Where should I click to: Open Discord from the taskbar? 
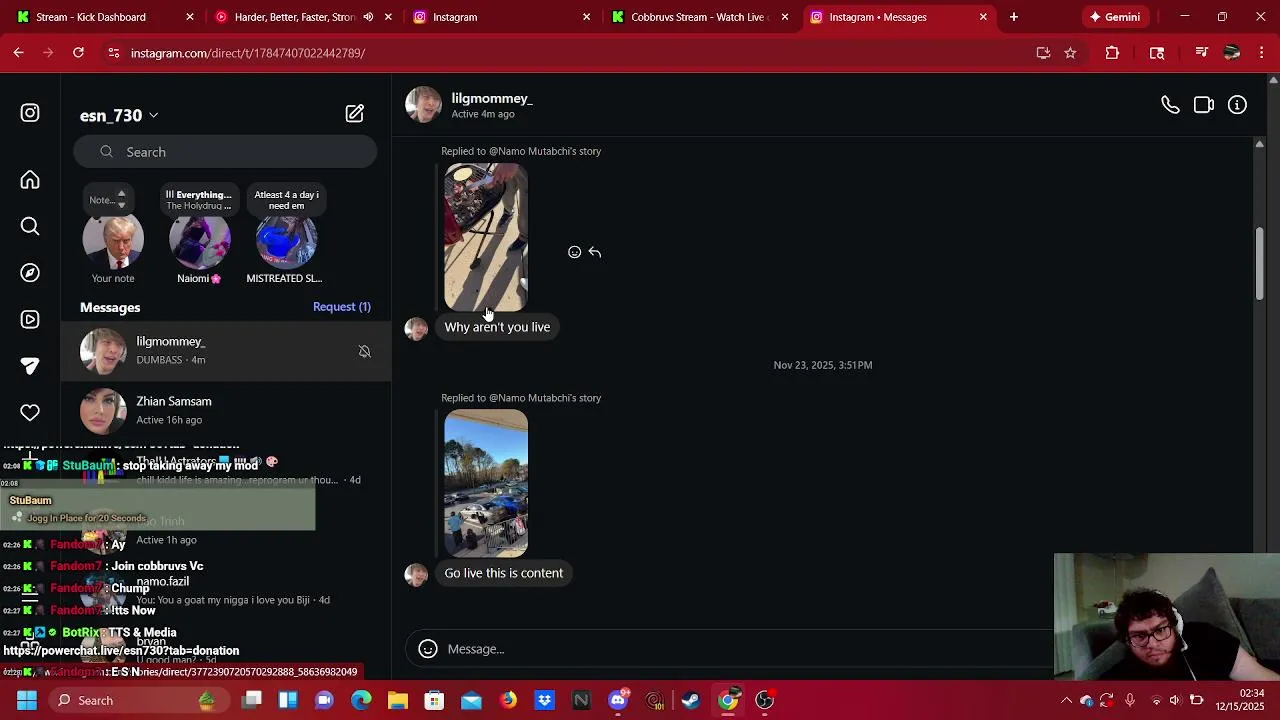[x=618, y=700]
